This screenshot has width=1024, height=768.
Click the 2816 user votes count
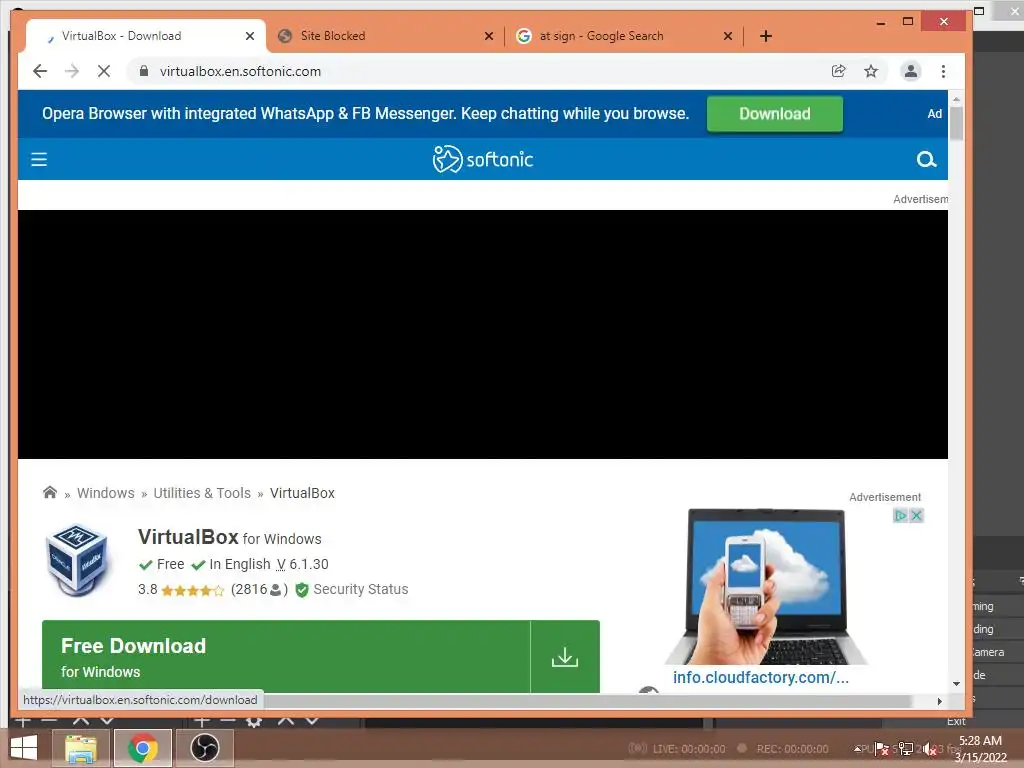(259, 590)
